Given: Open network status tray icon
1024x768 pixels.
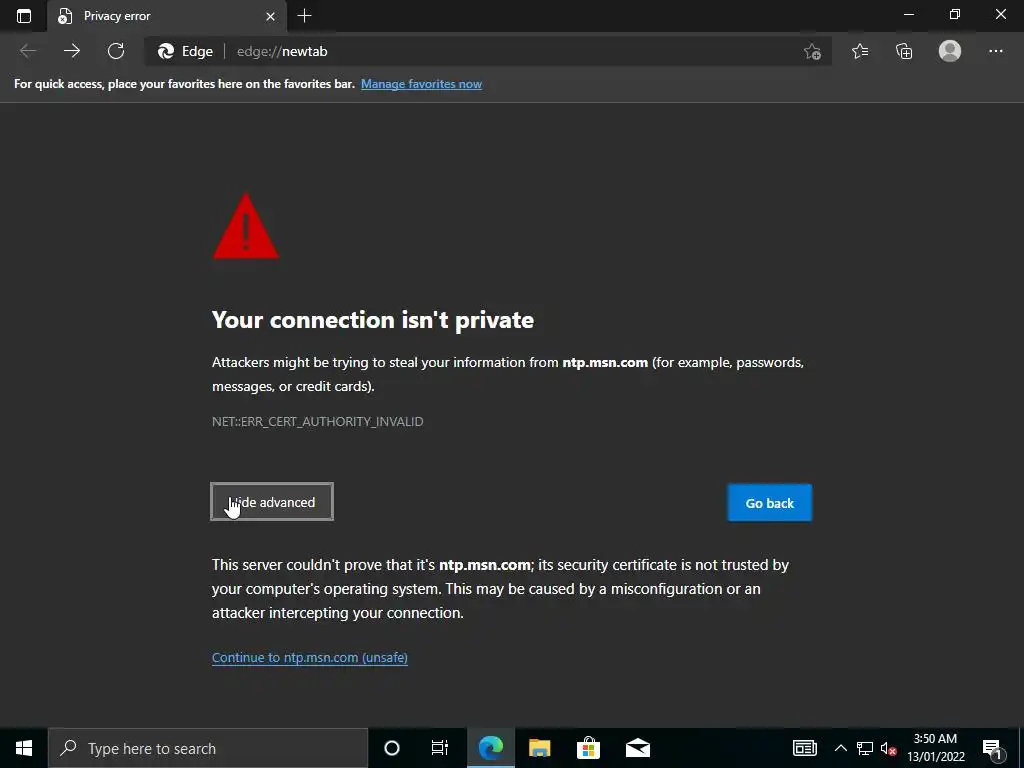Looking at the screenshot, I should [x=865, y=748].
